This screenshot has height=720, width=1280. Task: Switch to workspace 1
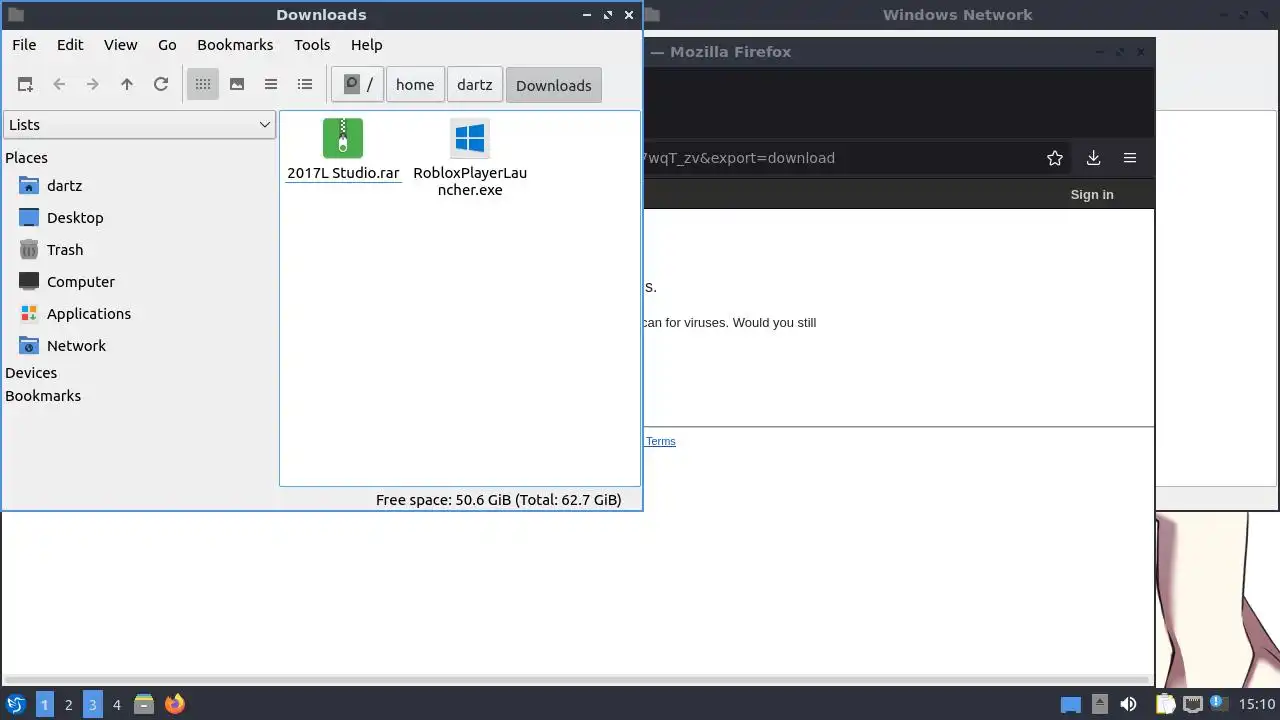tap(45, 705)
